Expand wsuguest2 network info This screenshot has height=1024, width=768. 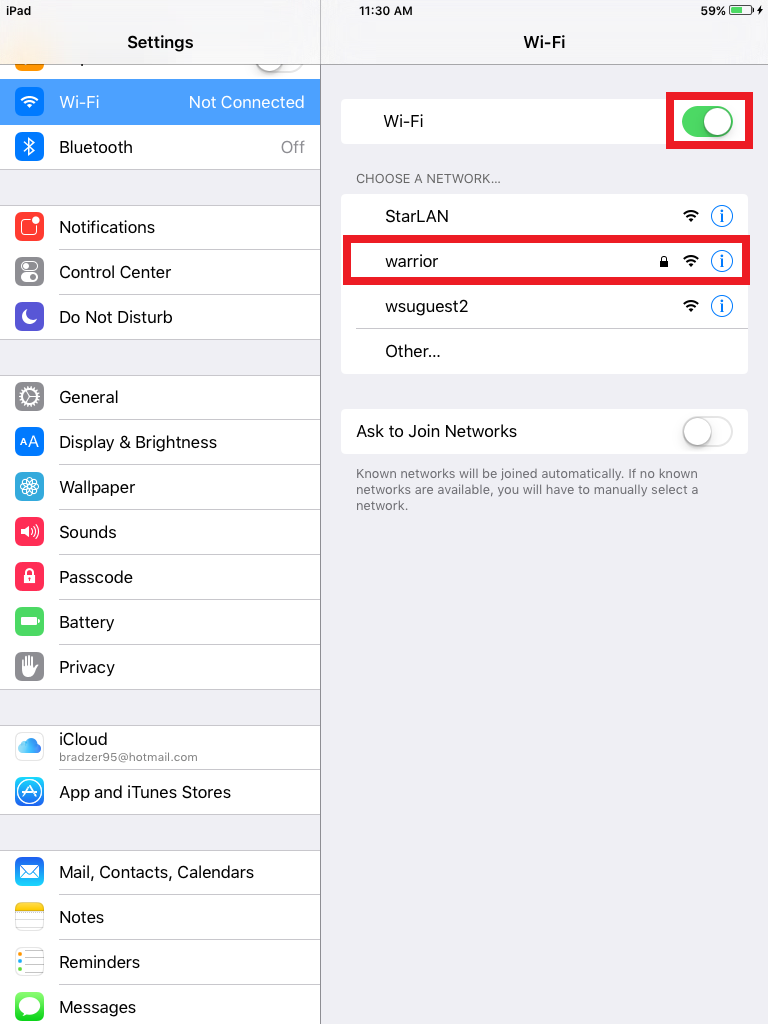click(x=722, y=306)
